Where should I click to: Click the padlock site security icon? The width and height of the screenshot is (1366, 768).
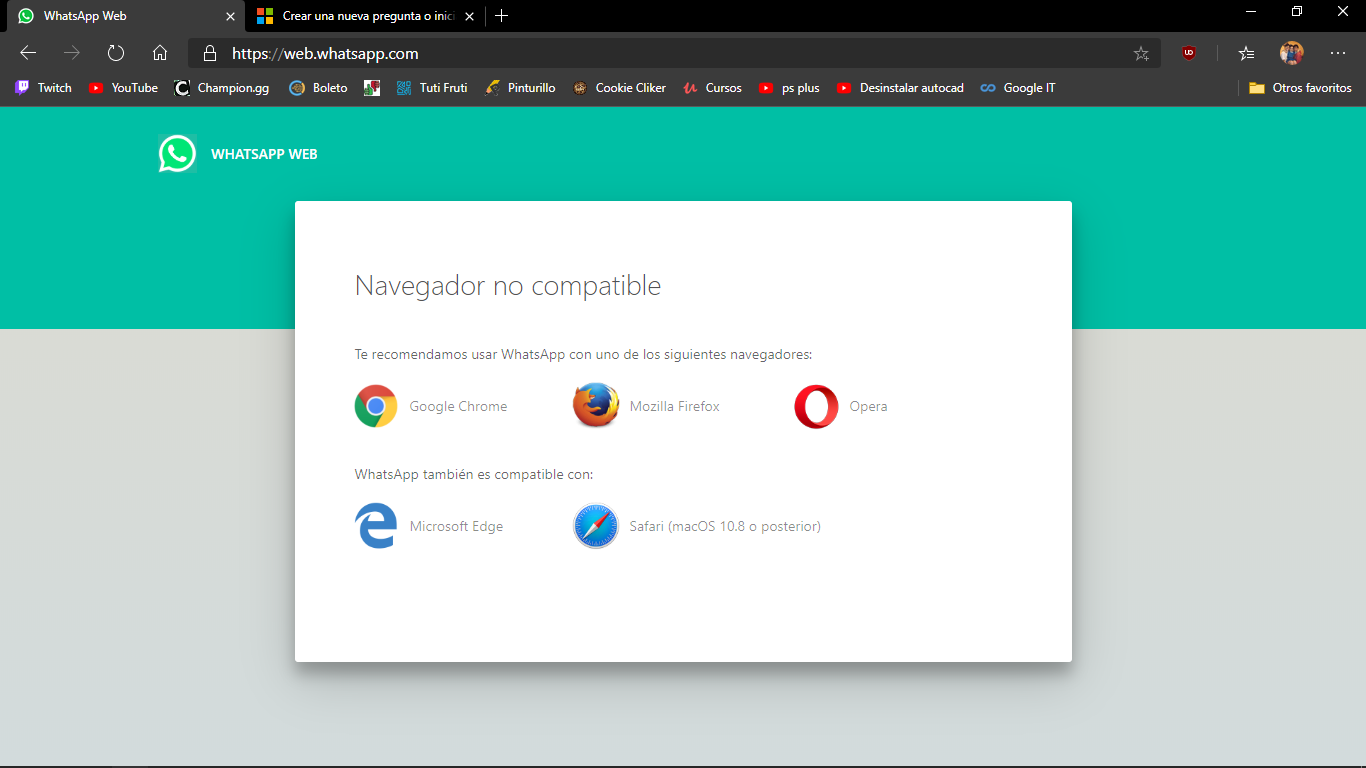(x=209, y=53)
